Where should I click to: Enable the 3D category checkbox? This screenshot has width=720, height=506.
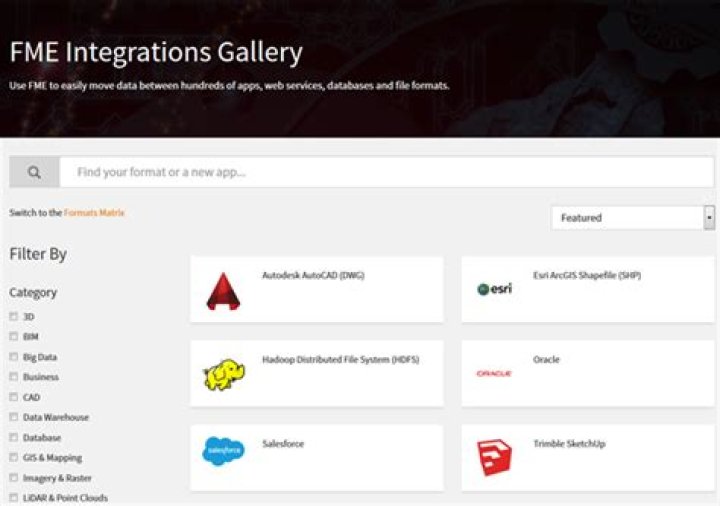coord(14,317)
